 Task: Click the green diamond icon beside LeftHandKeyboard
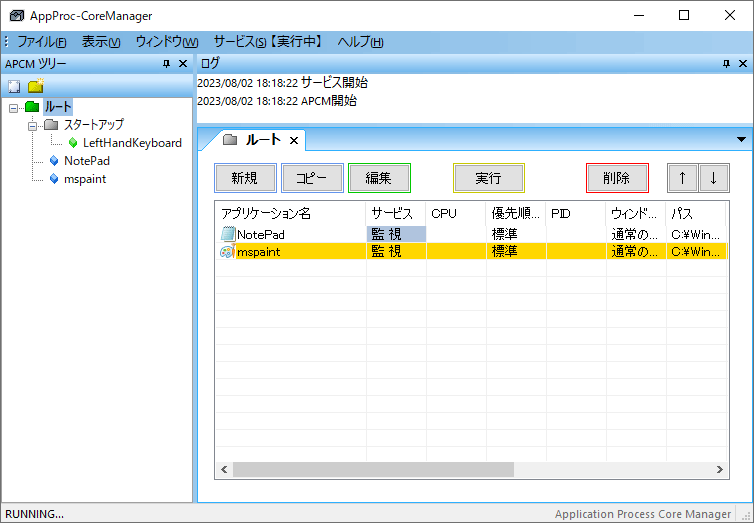pos(73,143)
